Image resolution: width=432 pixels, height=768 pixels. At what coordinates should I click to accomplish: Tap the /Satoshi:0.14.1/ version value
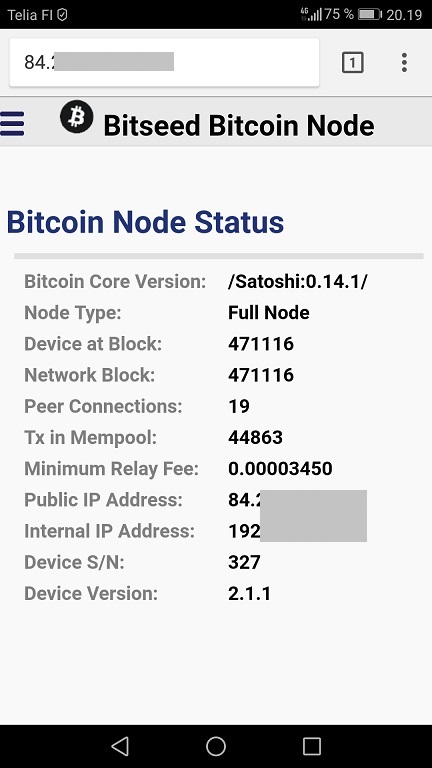click(297, 282)
